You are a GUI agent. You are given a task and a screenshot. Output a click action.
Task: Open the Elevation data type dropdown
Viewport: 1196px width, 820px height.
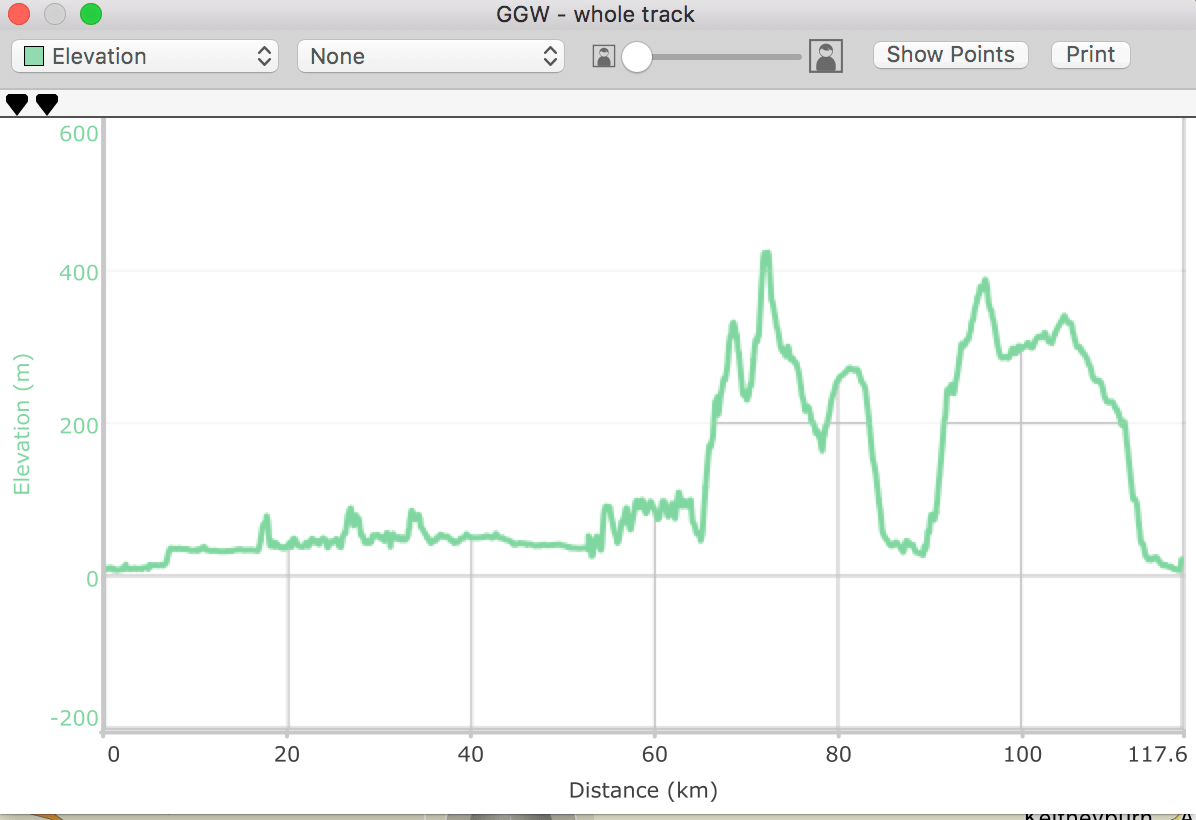(144, 56)
